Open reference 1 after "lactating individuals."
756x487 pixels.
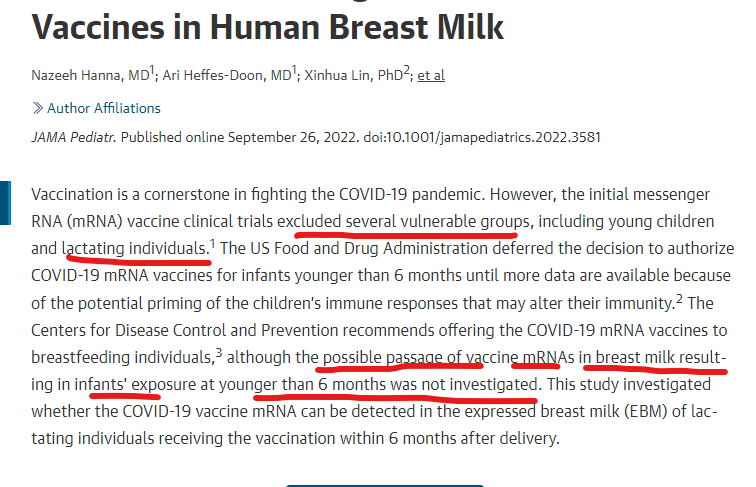tap(213, 242)
